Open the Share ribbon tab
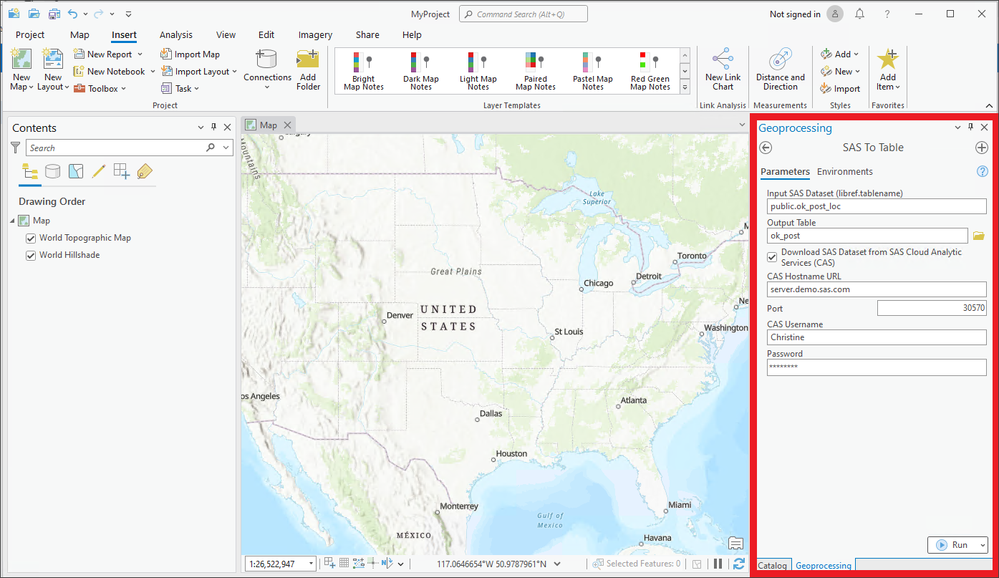This screenshot has height=578, width=999. click(367, 34)
